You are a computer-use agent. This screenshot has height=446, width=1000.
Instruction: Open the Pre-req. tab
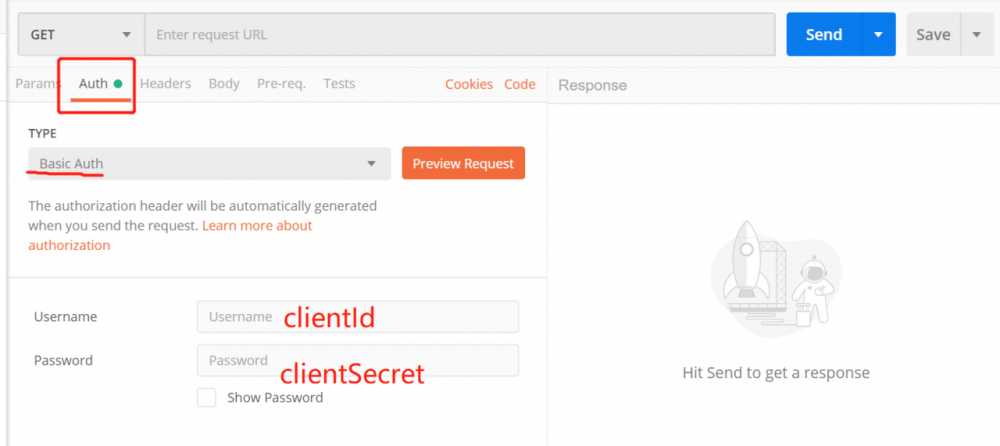(281, 84)
